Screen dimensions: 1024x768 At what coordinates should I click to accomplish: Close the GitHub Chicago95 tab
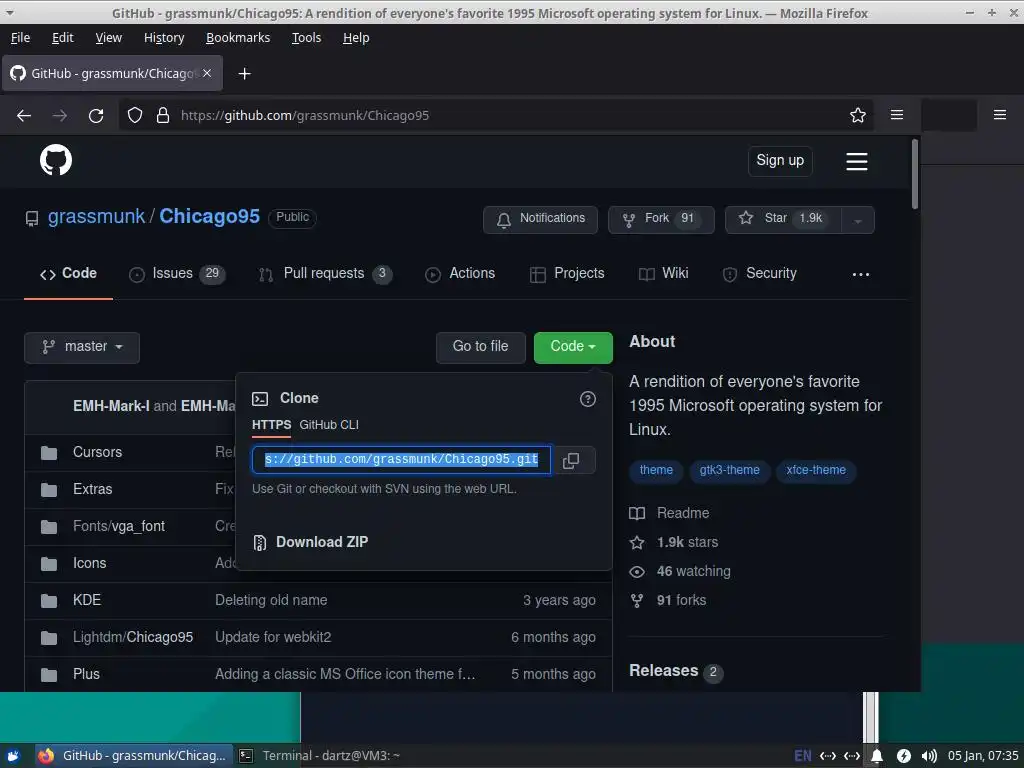coord(207,73)
